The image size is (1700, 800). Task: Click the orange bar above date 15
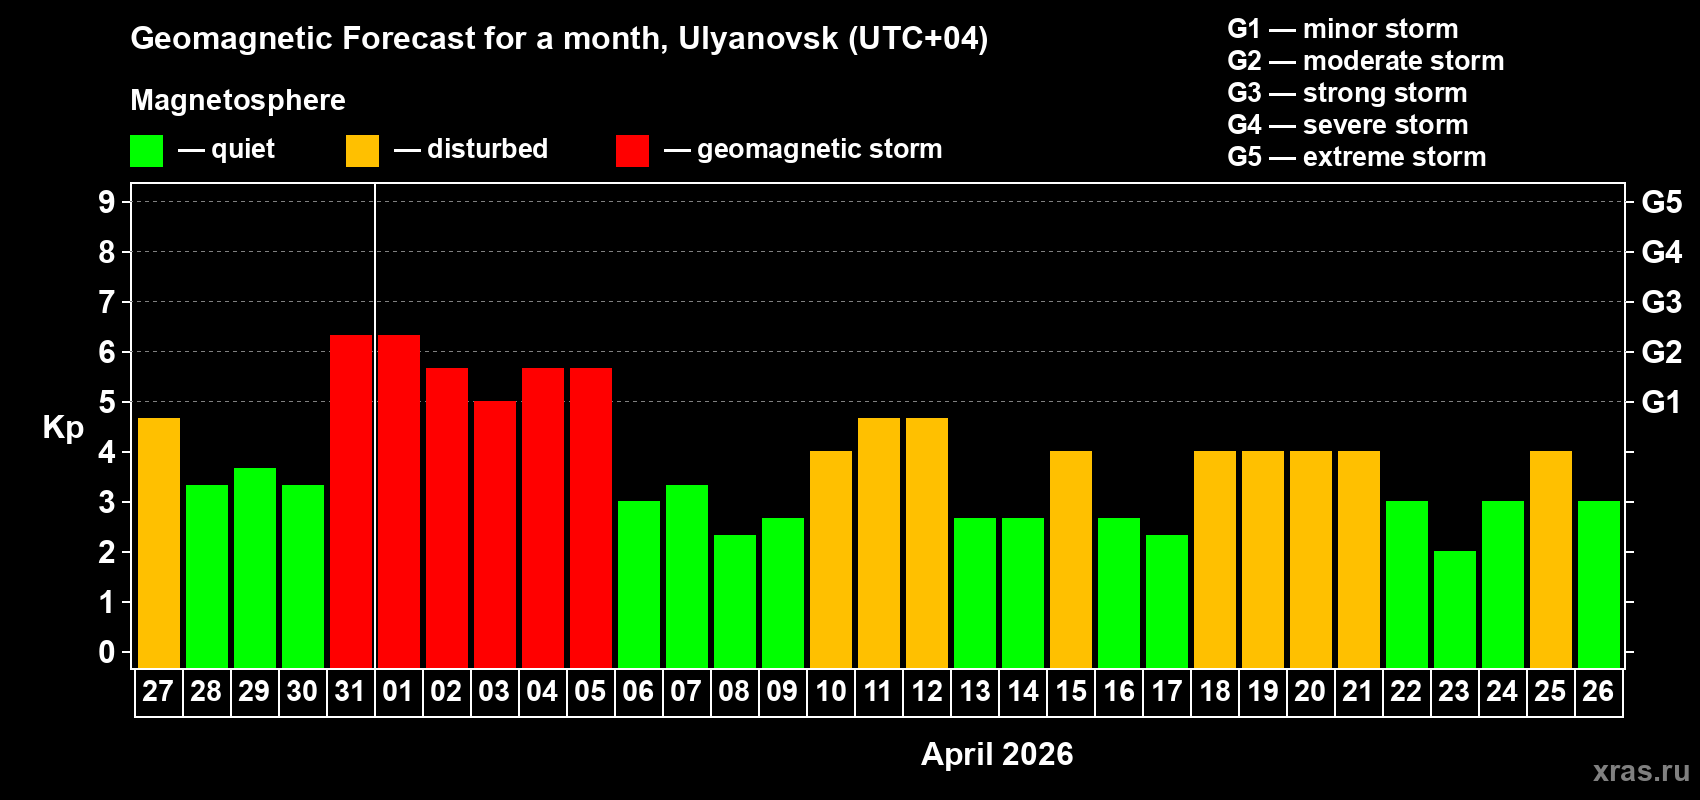tap(1071, 560)
